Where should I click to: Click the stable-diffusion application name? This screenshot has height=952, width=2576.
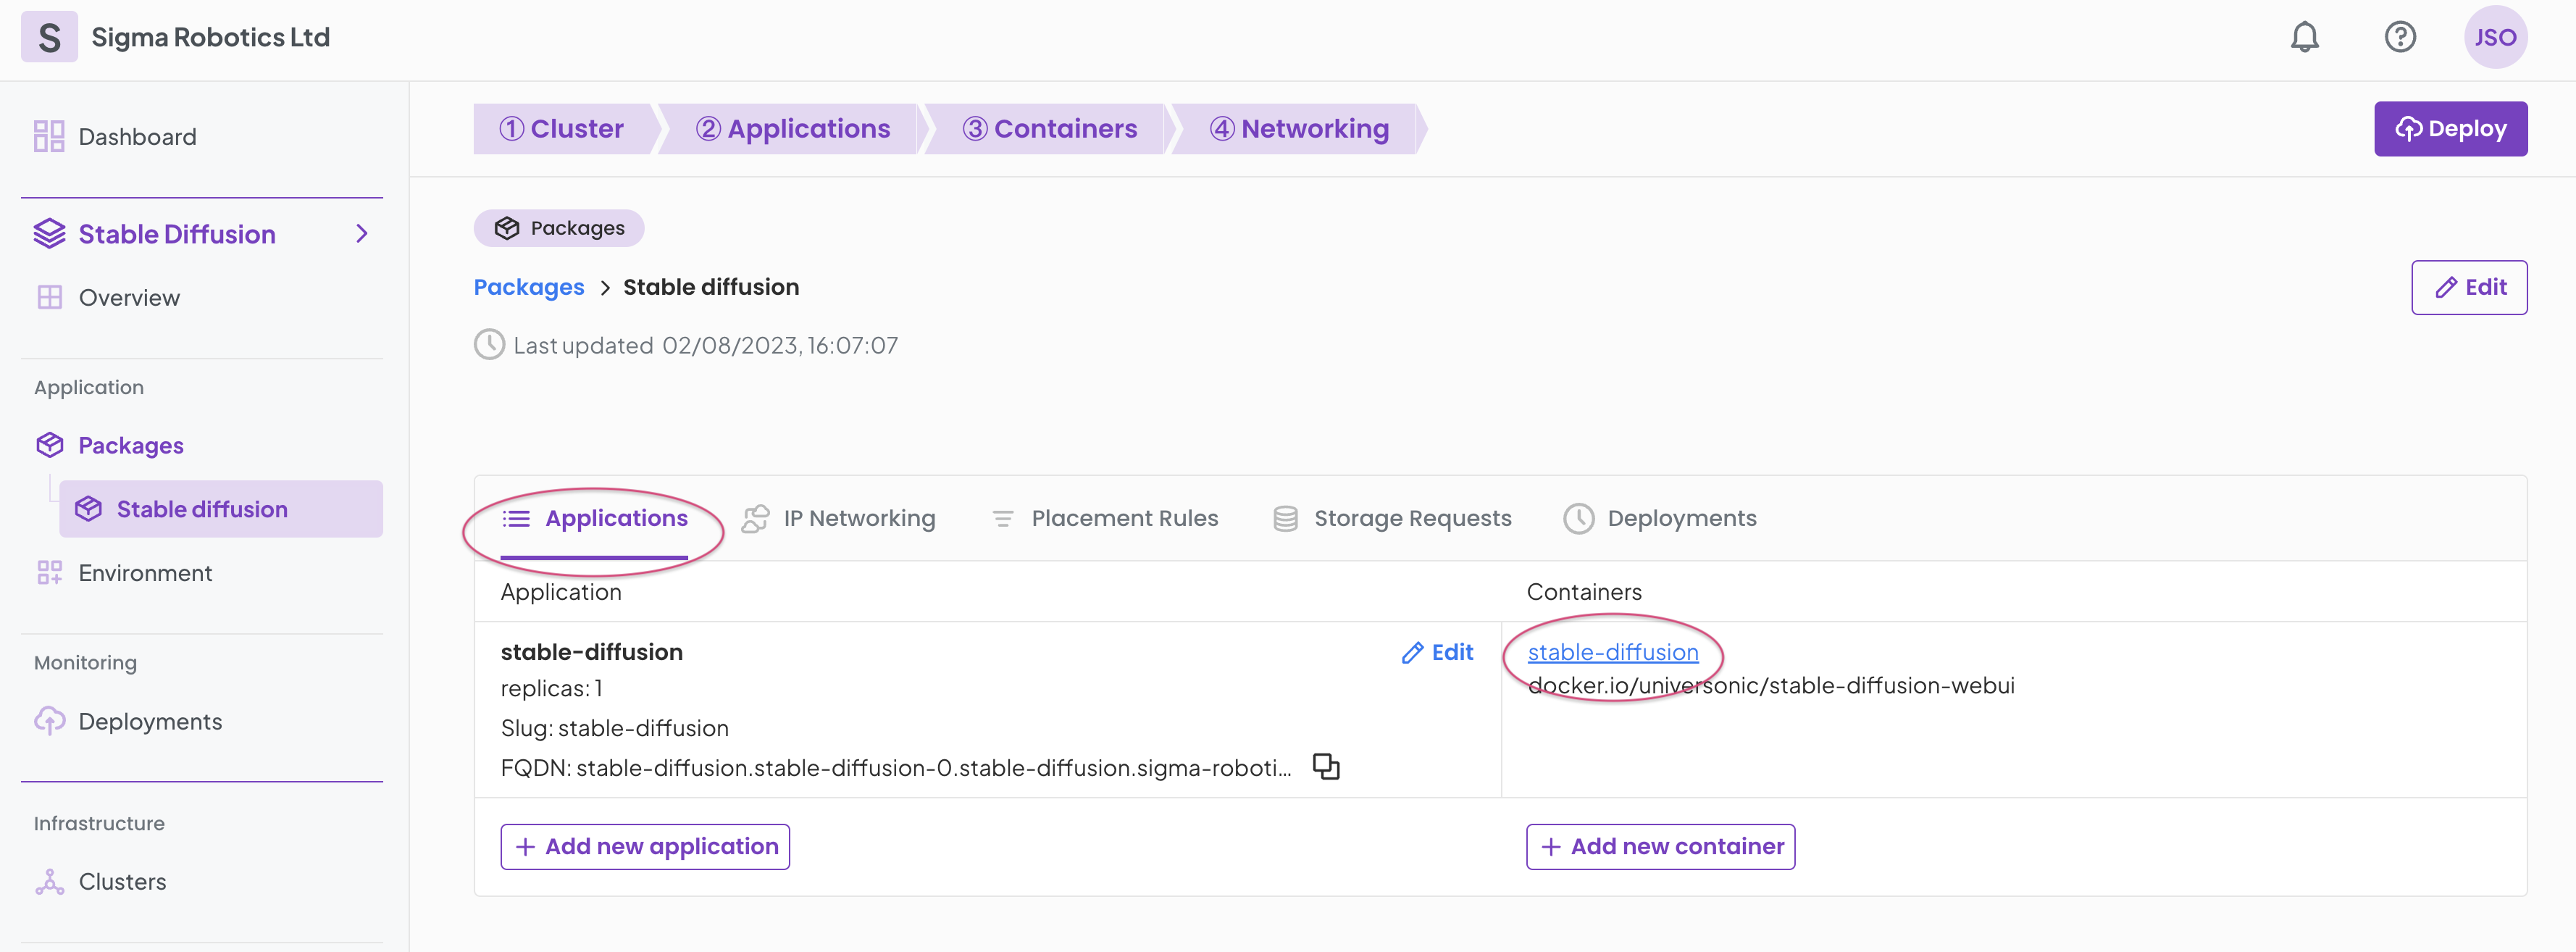(592, 653)
